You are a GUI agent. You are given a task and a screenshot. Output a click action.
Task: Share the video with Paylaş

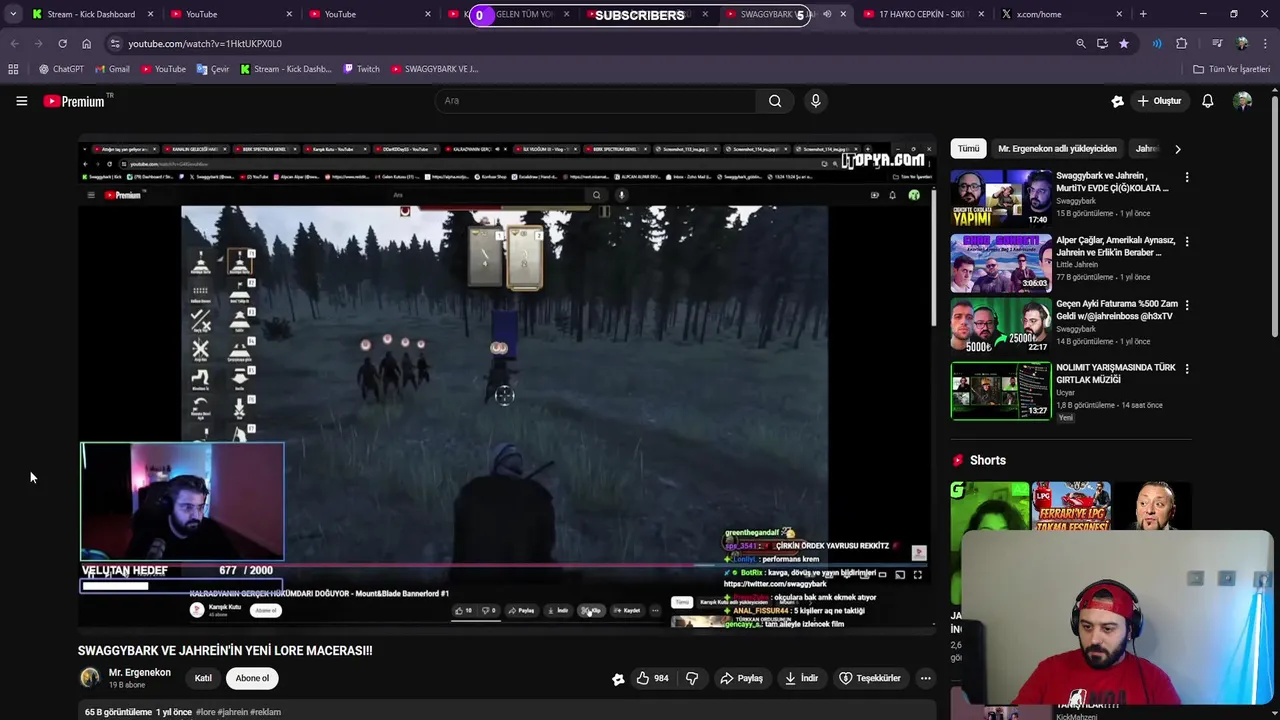coord(741,678)
